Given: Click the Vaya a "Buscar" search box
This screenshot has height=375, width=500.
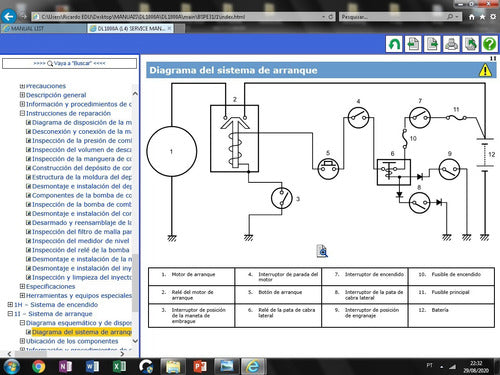Looking at the screenshot, I should click(69, 63).
